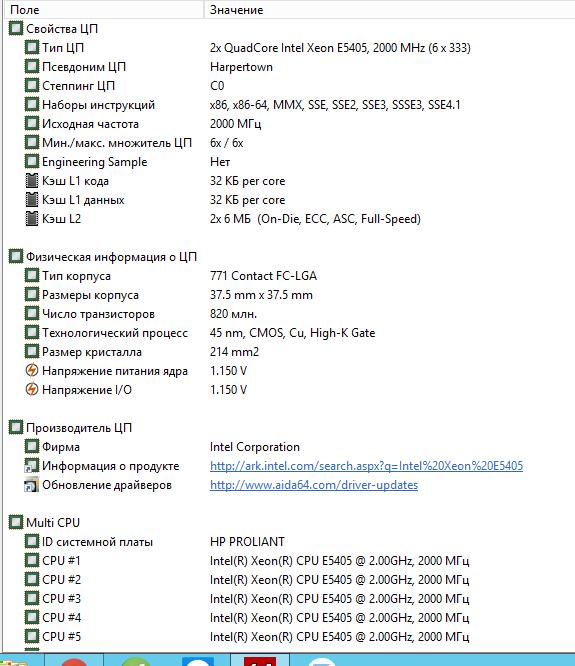The image size is (575, 666).
Task: Click the voltage icon next to Напряжение I/O
Action: pos(31,389)
